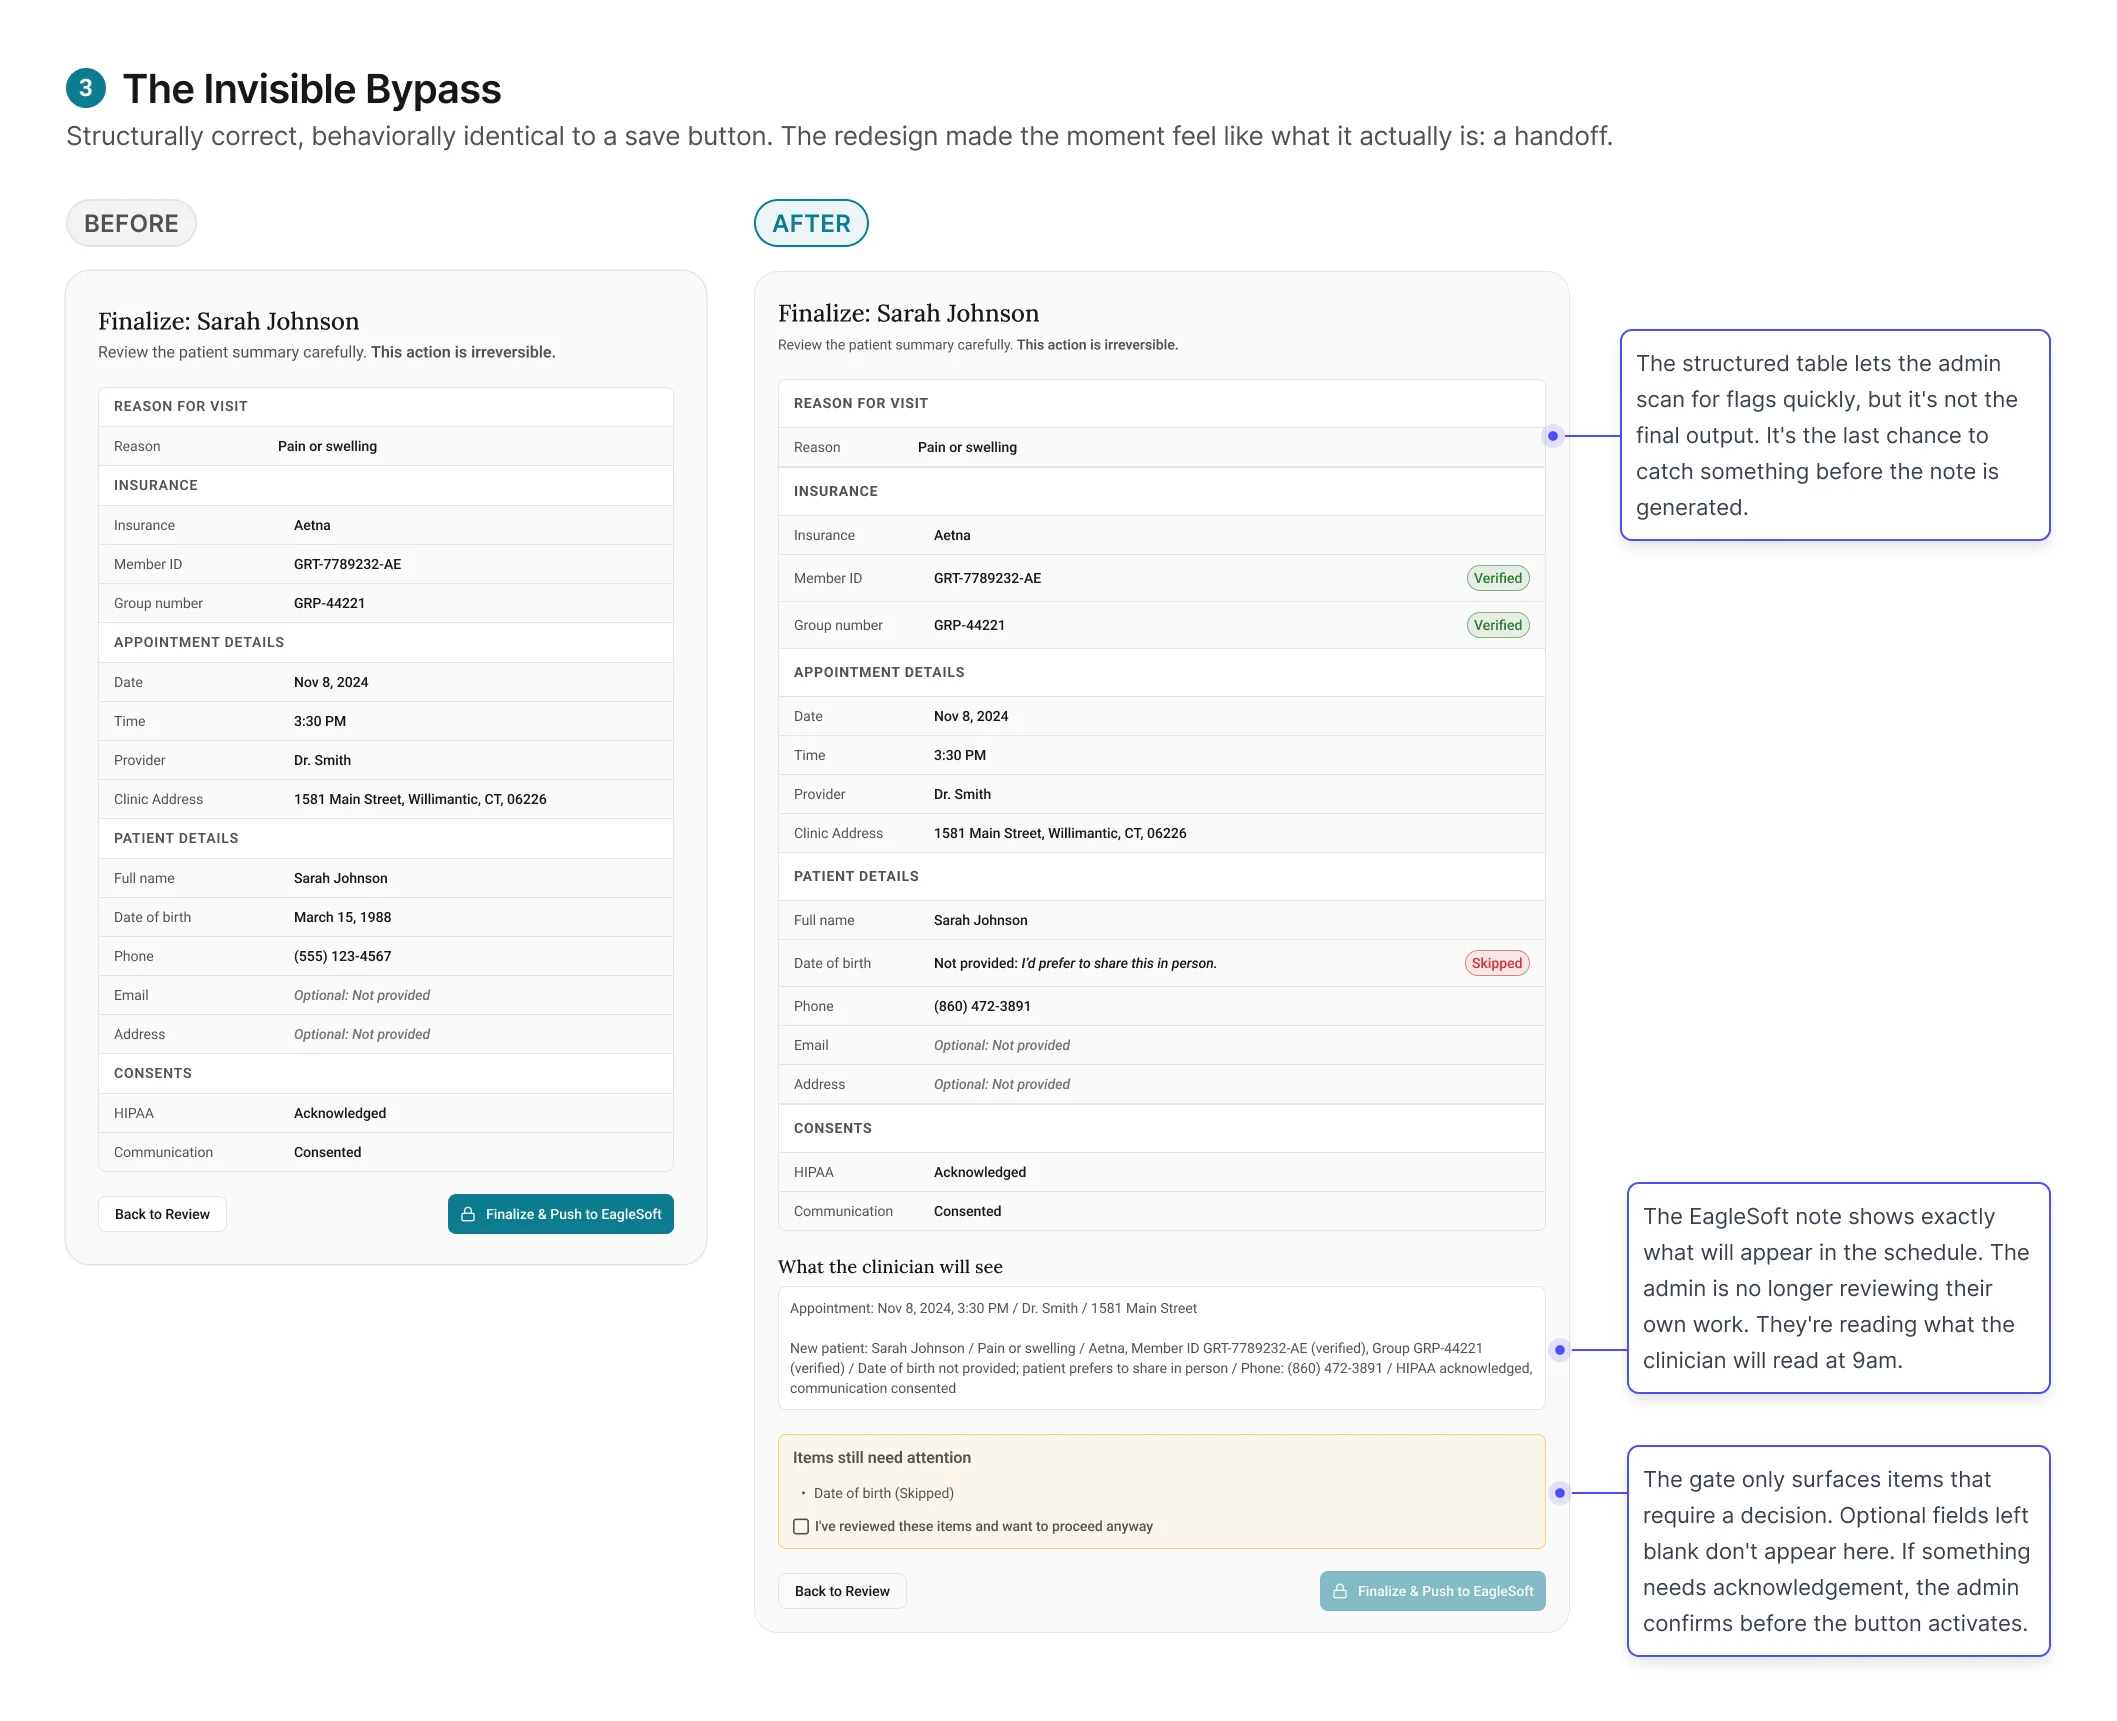The image size is (2117, 1721).
Task: Select the BEFORE pill label
Action: (131, 223)
